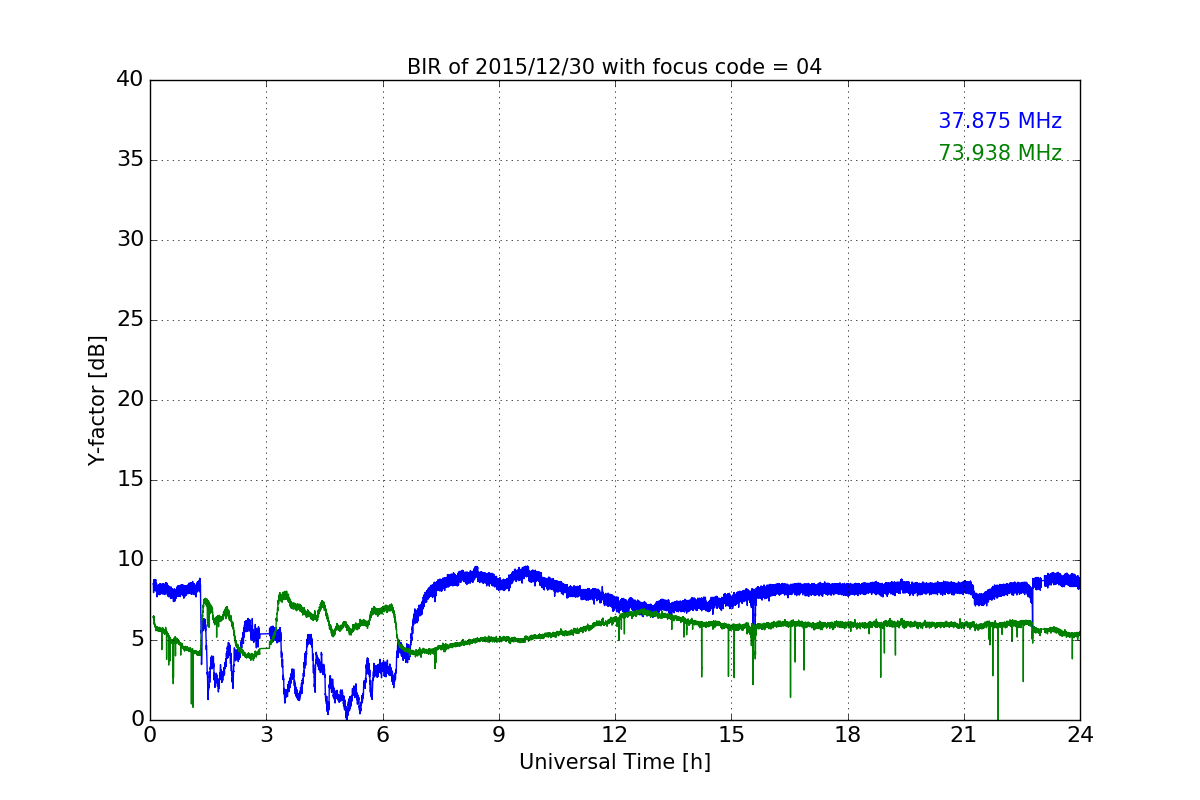Click the y-axis tick label 20
Screen dimensions: 1200x800
click(130, 400)
